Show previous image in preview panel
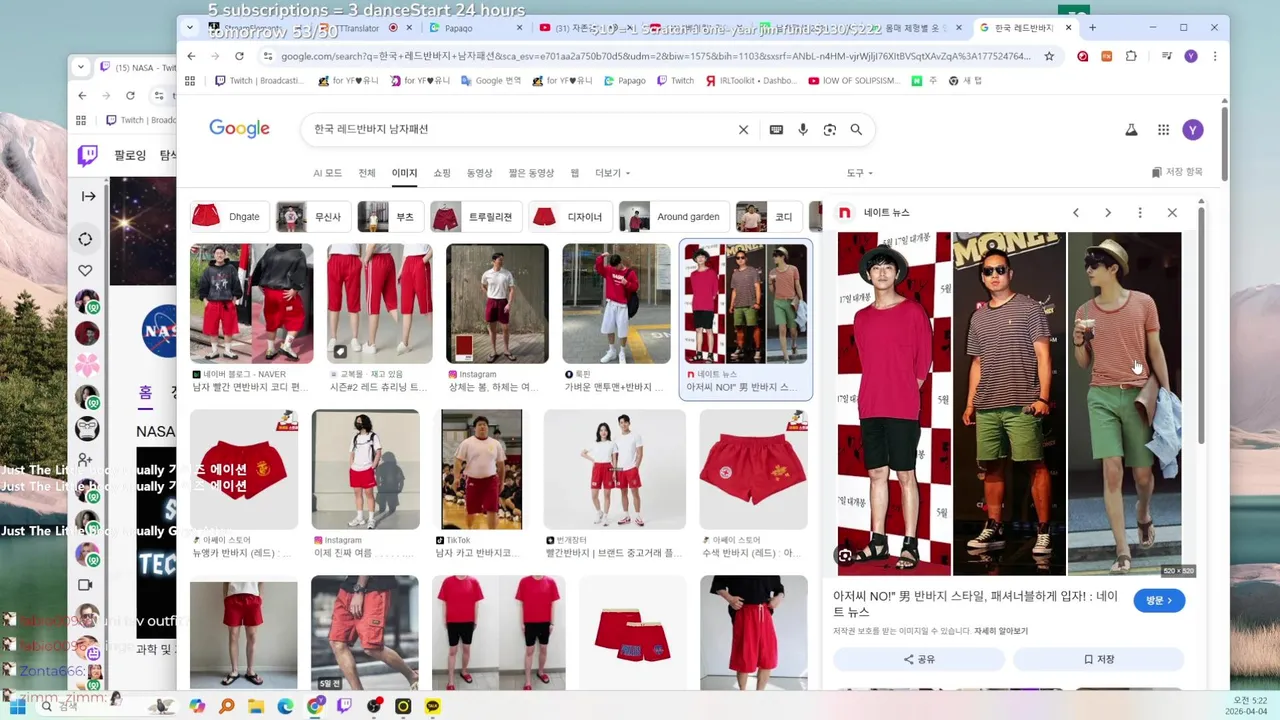This screenshot has height=720, width=1280. click(1076, 213)
